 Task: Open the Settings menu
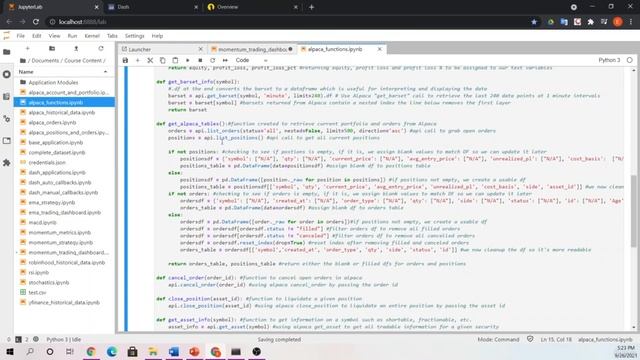click(x=135, y=36)
